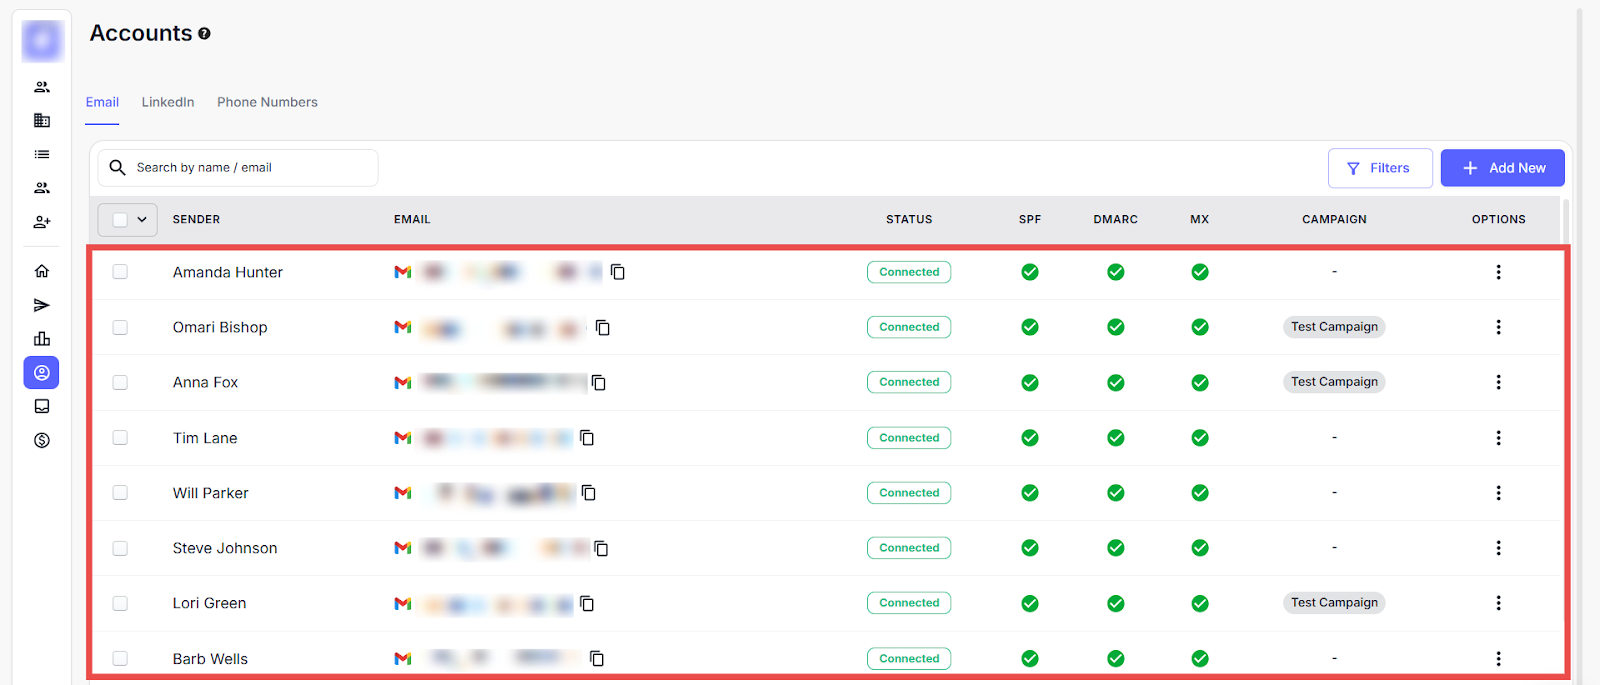Image resolution: width=1600 pixels, height=685 pixels.
Task: Switch to the LinkedIn tab
Action: (168, 102)
